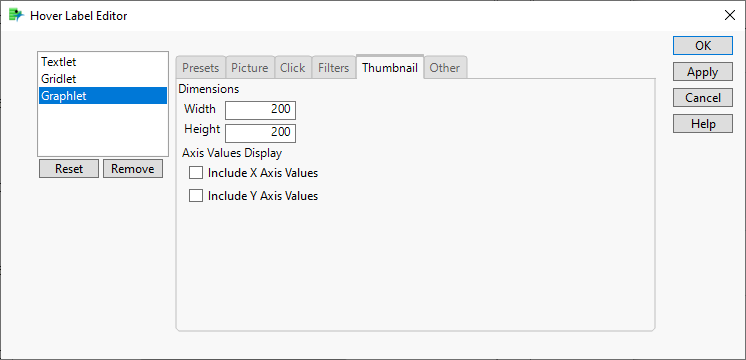
Task: Click the Remove button under the list
Action: point(133,169)
